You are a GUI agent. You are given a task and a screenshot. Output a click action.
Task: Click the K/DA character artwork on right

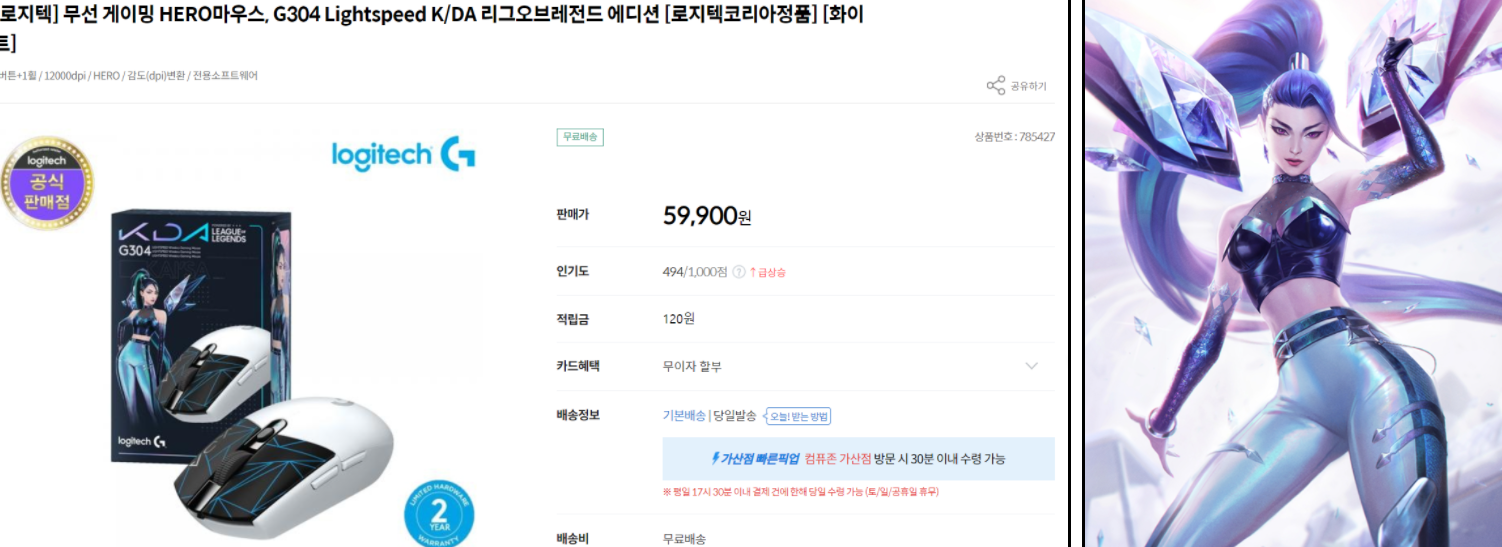pos(1293,273)
